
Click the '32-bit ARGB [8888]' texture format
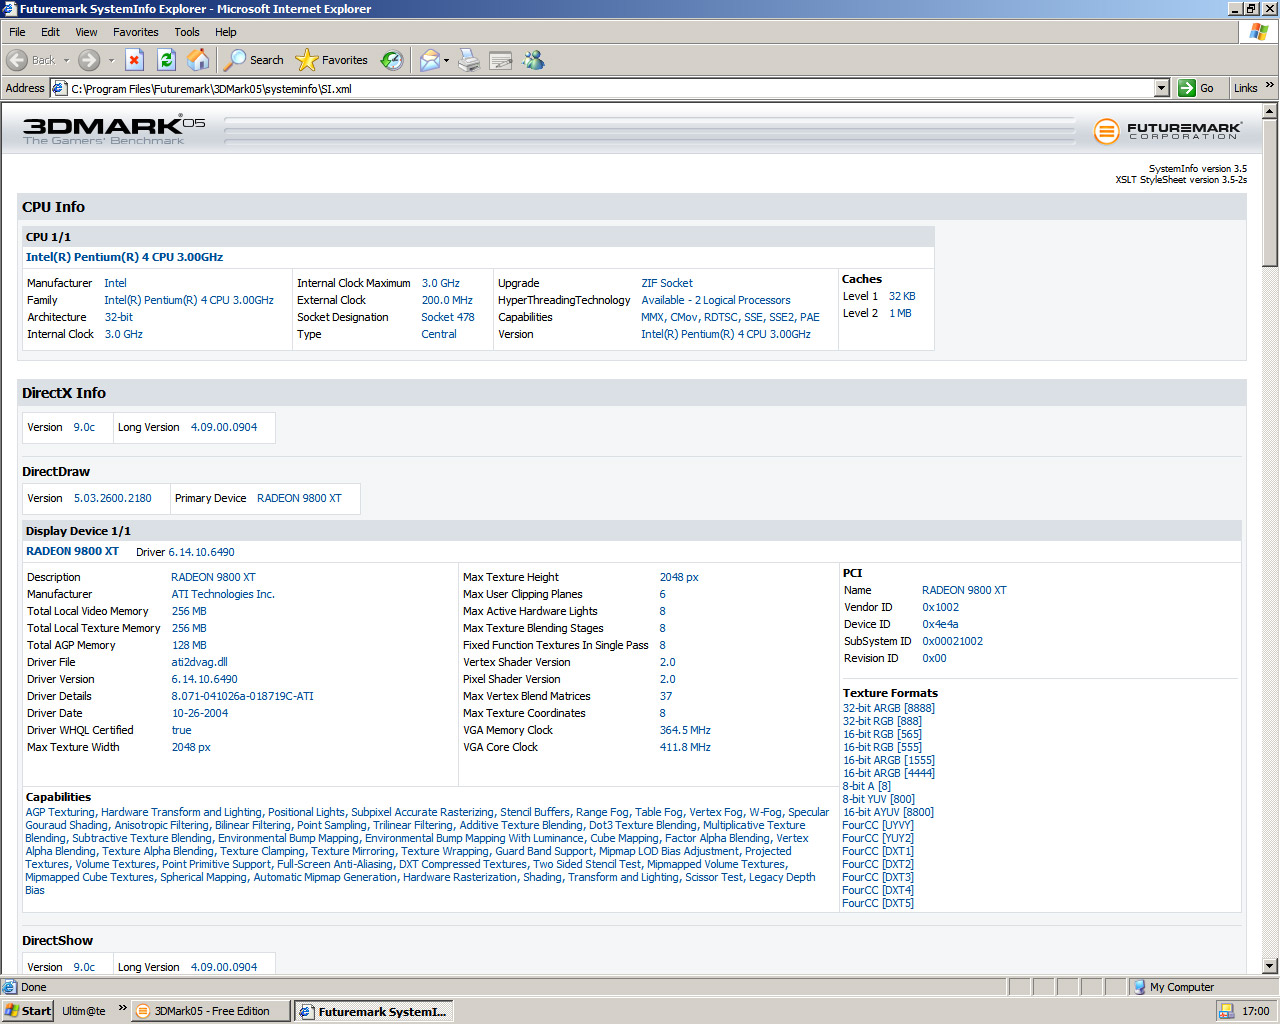pos(889,708)
